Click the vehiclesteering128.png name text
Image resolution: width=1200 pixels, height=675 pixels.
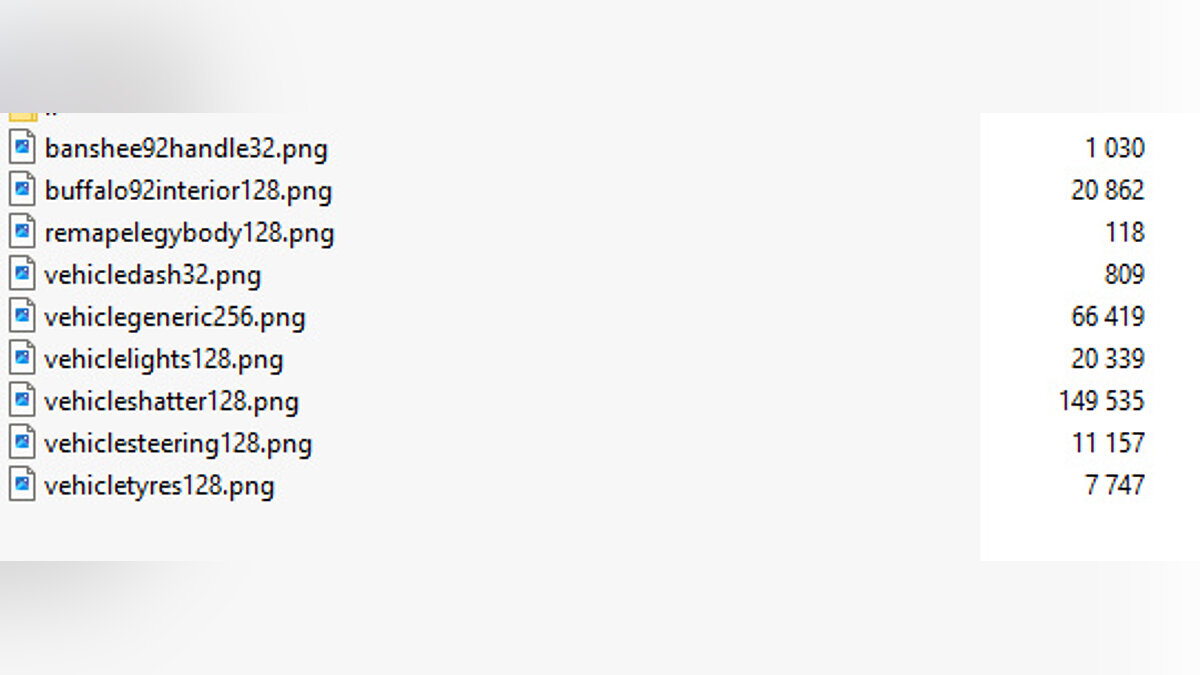coord(178,444)
